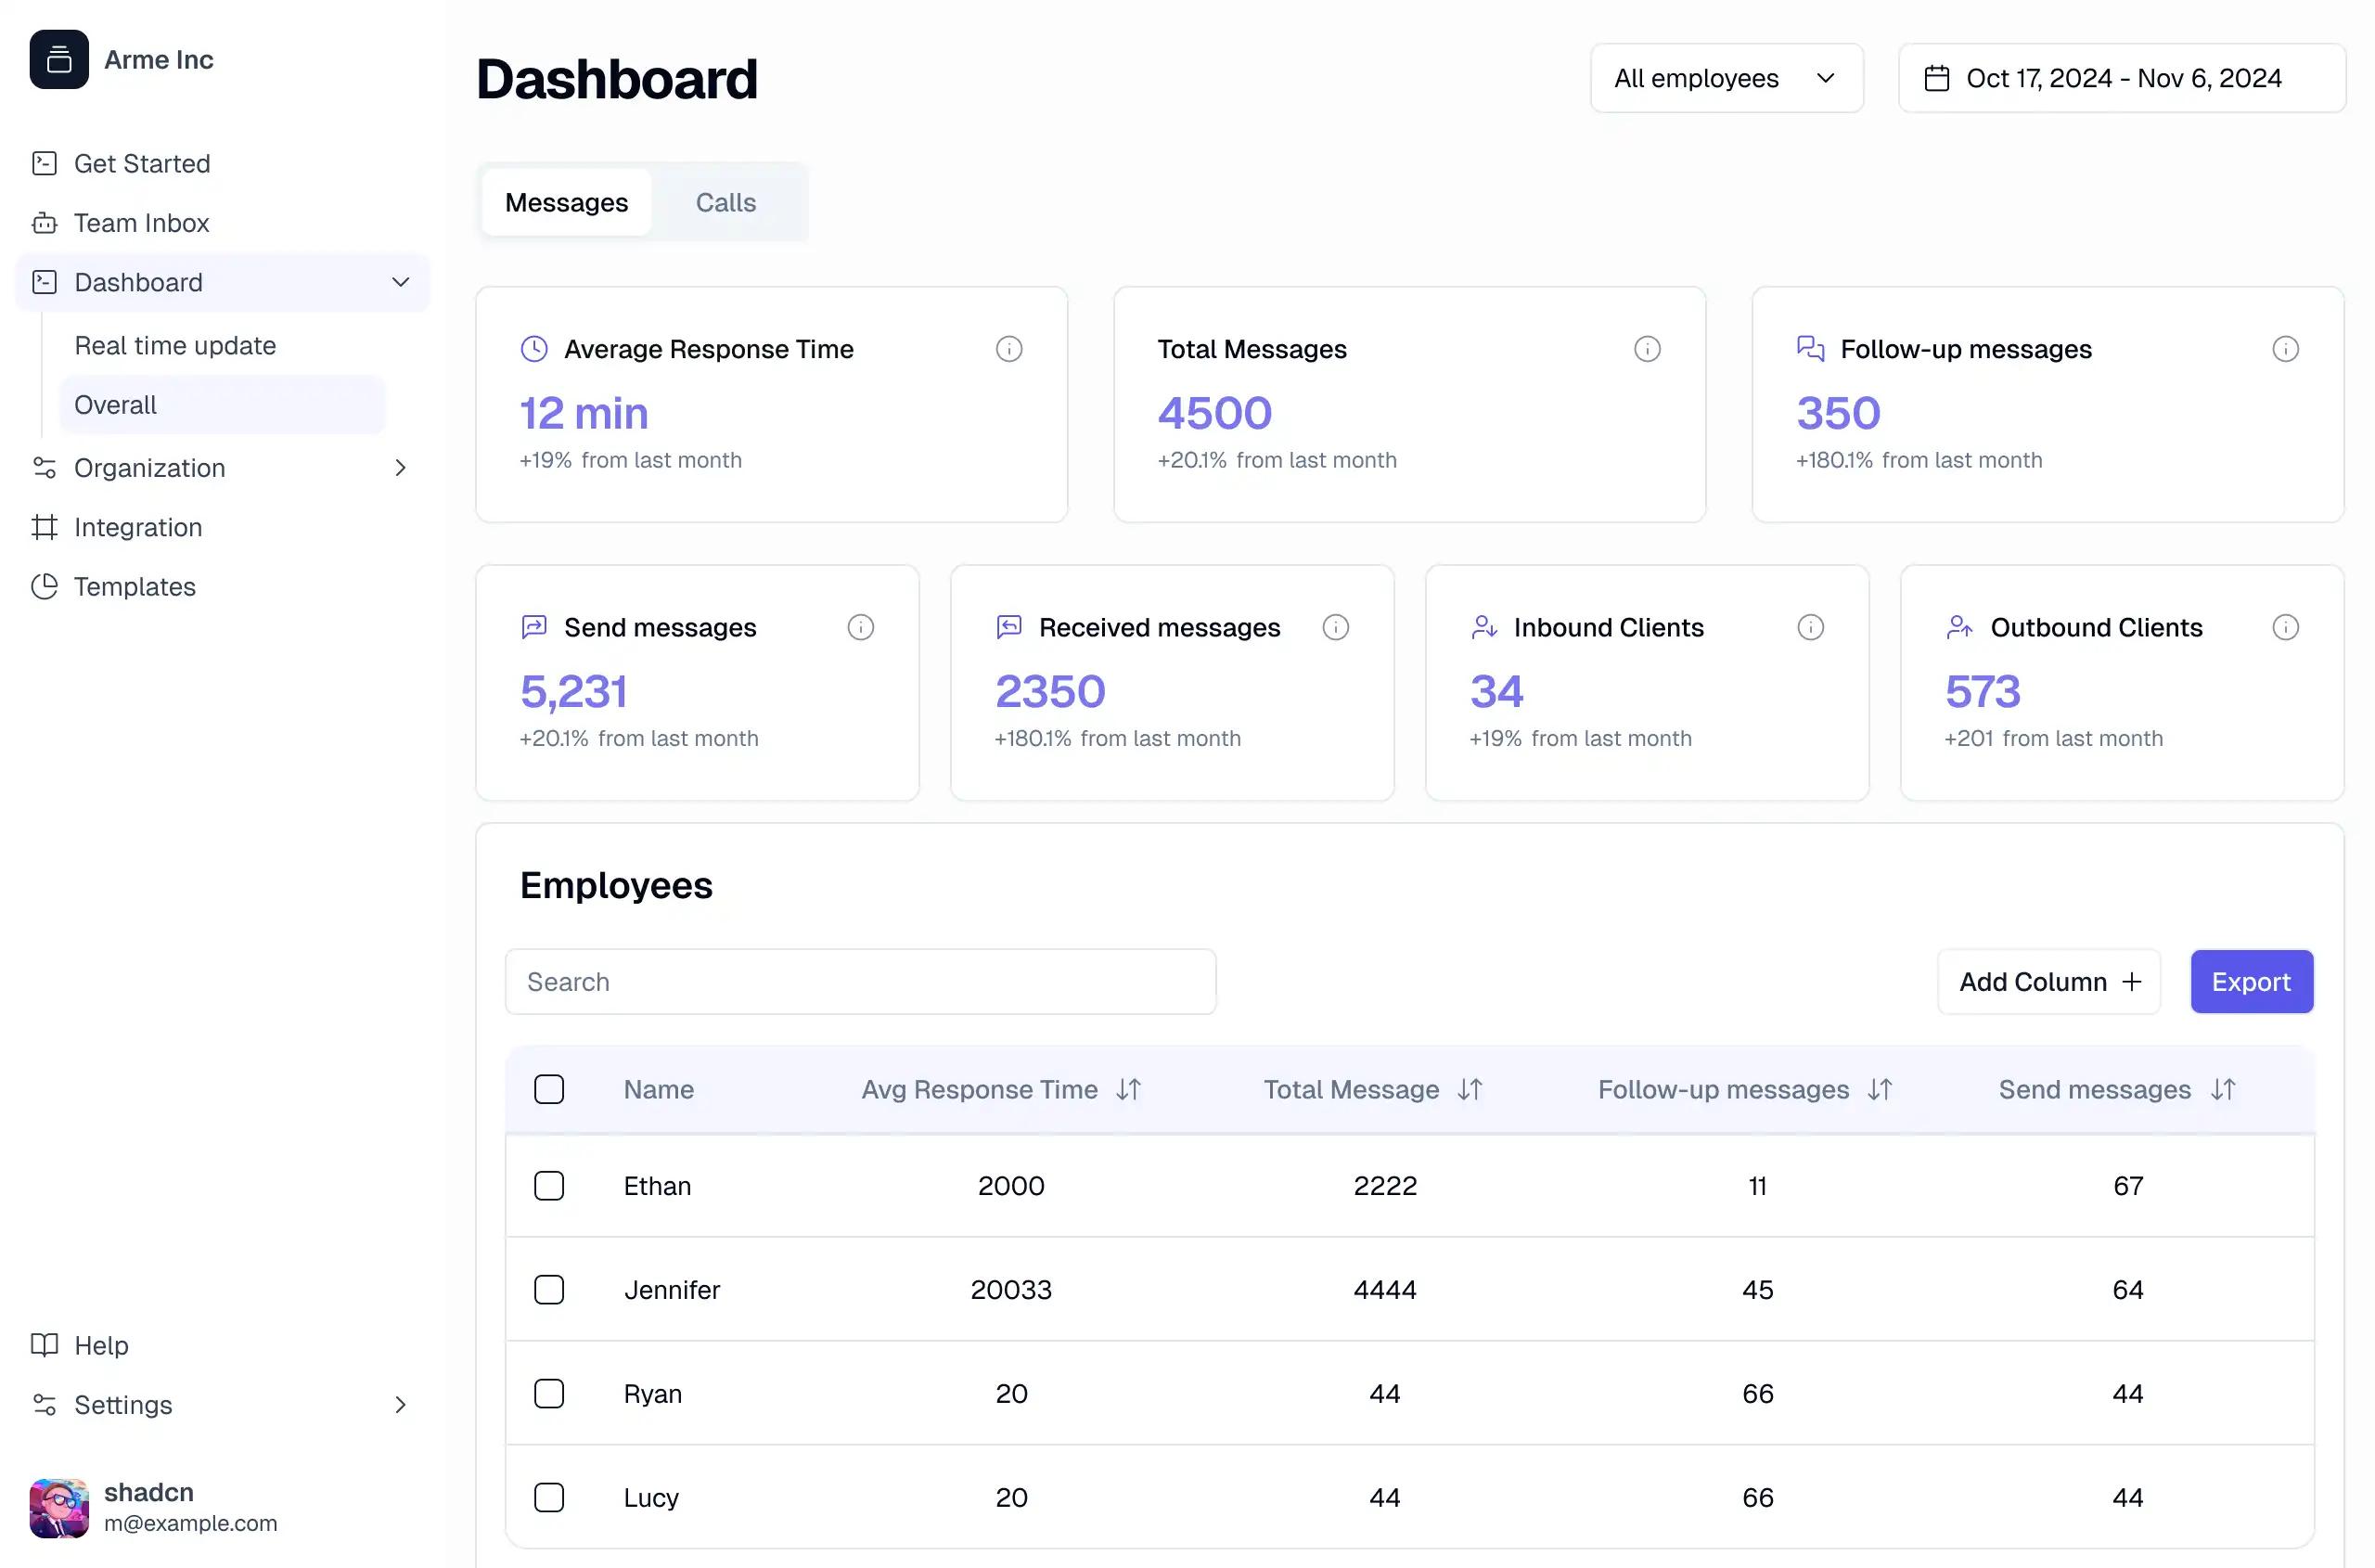Expand the Settings menu chevron
The height and width of the screenshot is (1568, 2375).
(x=400, y=1405)
